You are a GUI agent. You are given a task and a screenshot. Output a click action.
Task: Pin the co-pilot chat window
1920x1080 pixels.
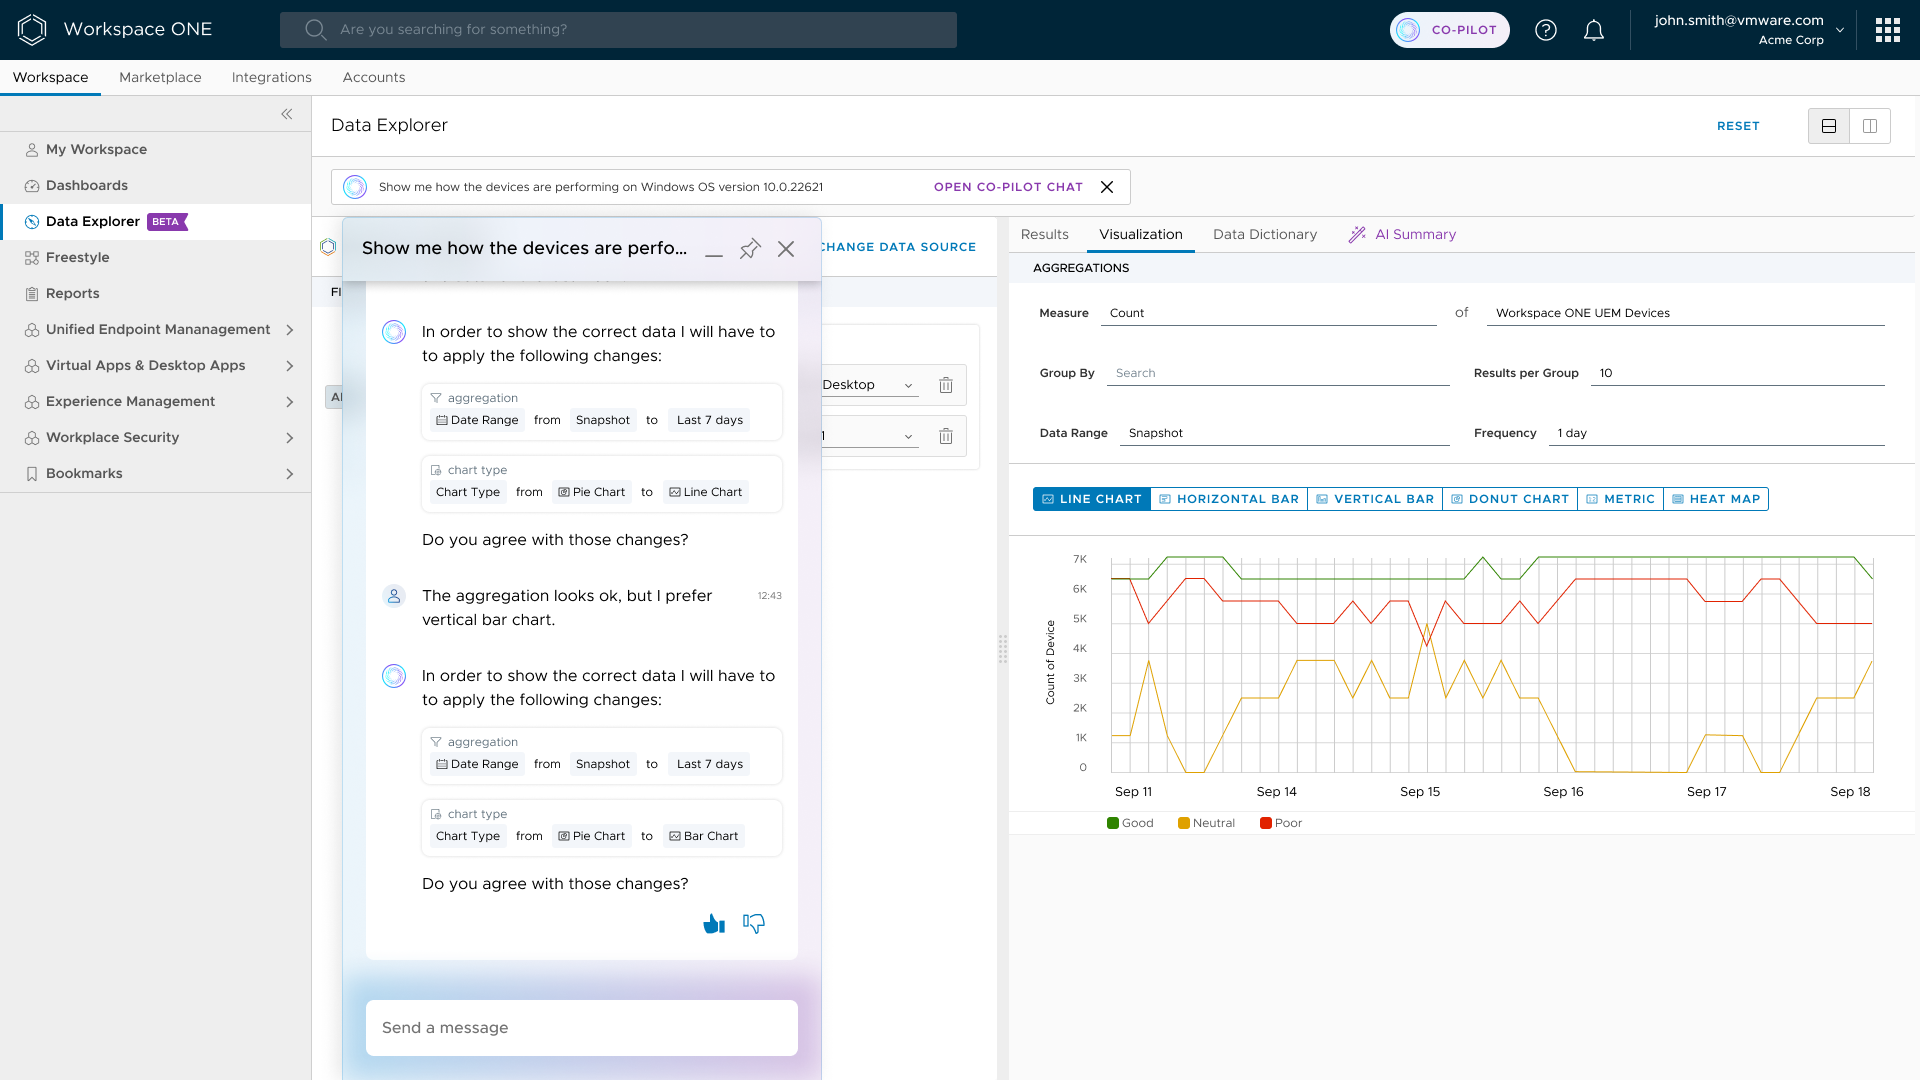click(750, 249)
